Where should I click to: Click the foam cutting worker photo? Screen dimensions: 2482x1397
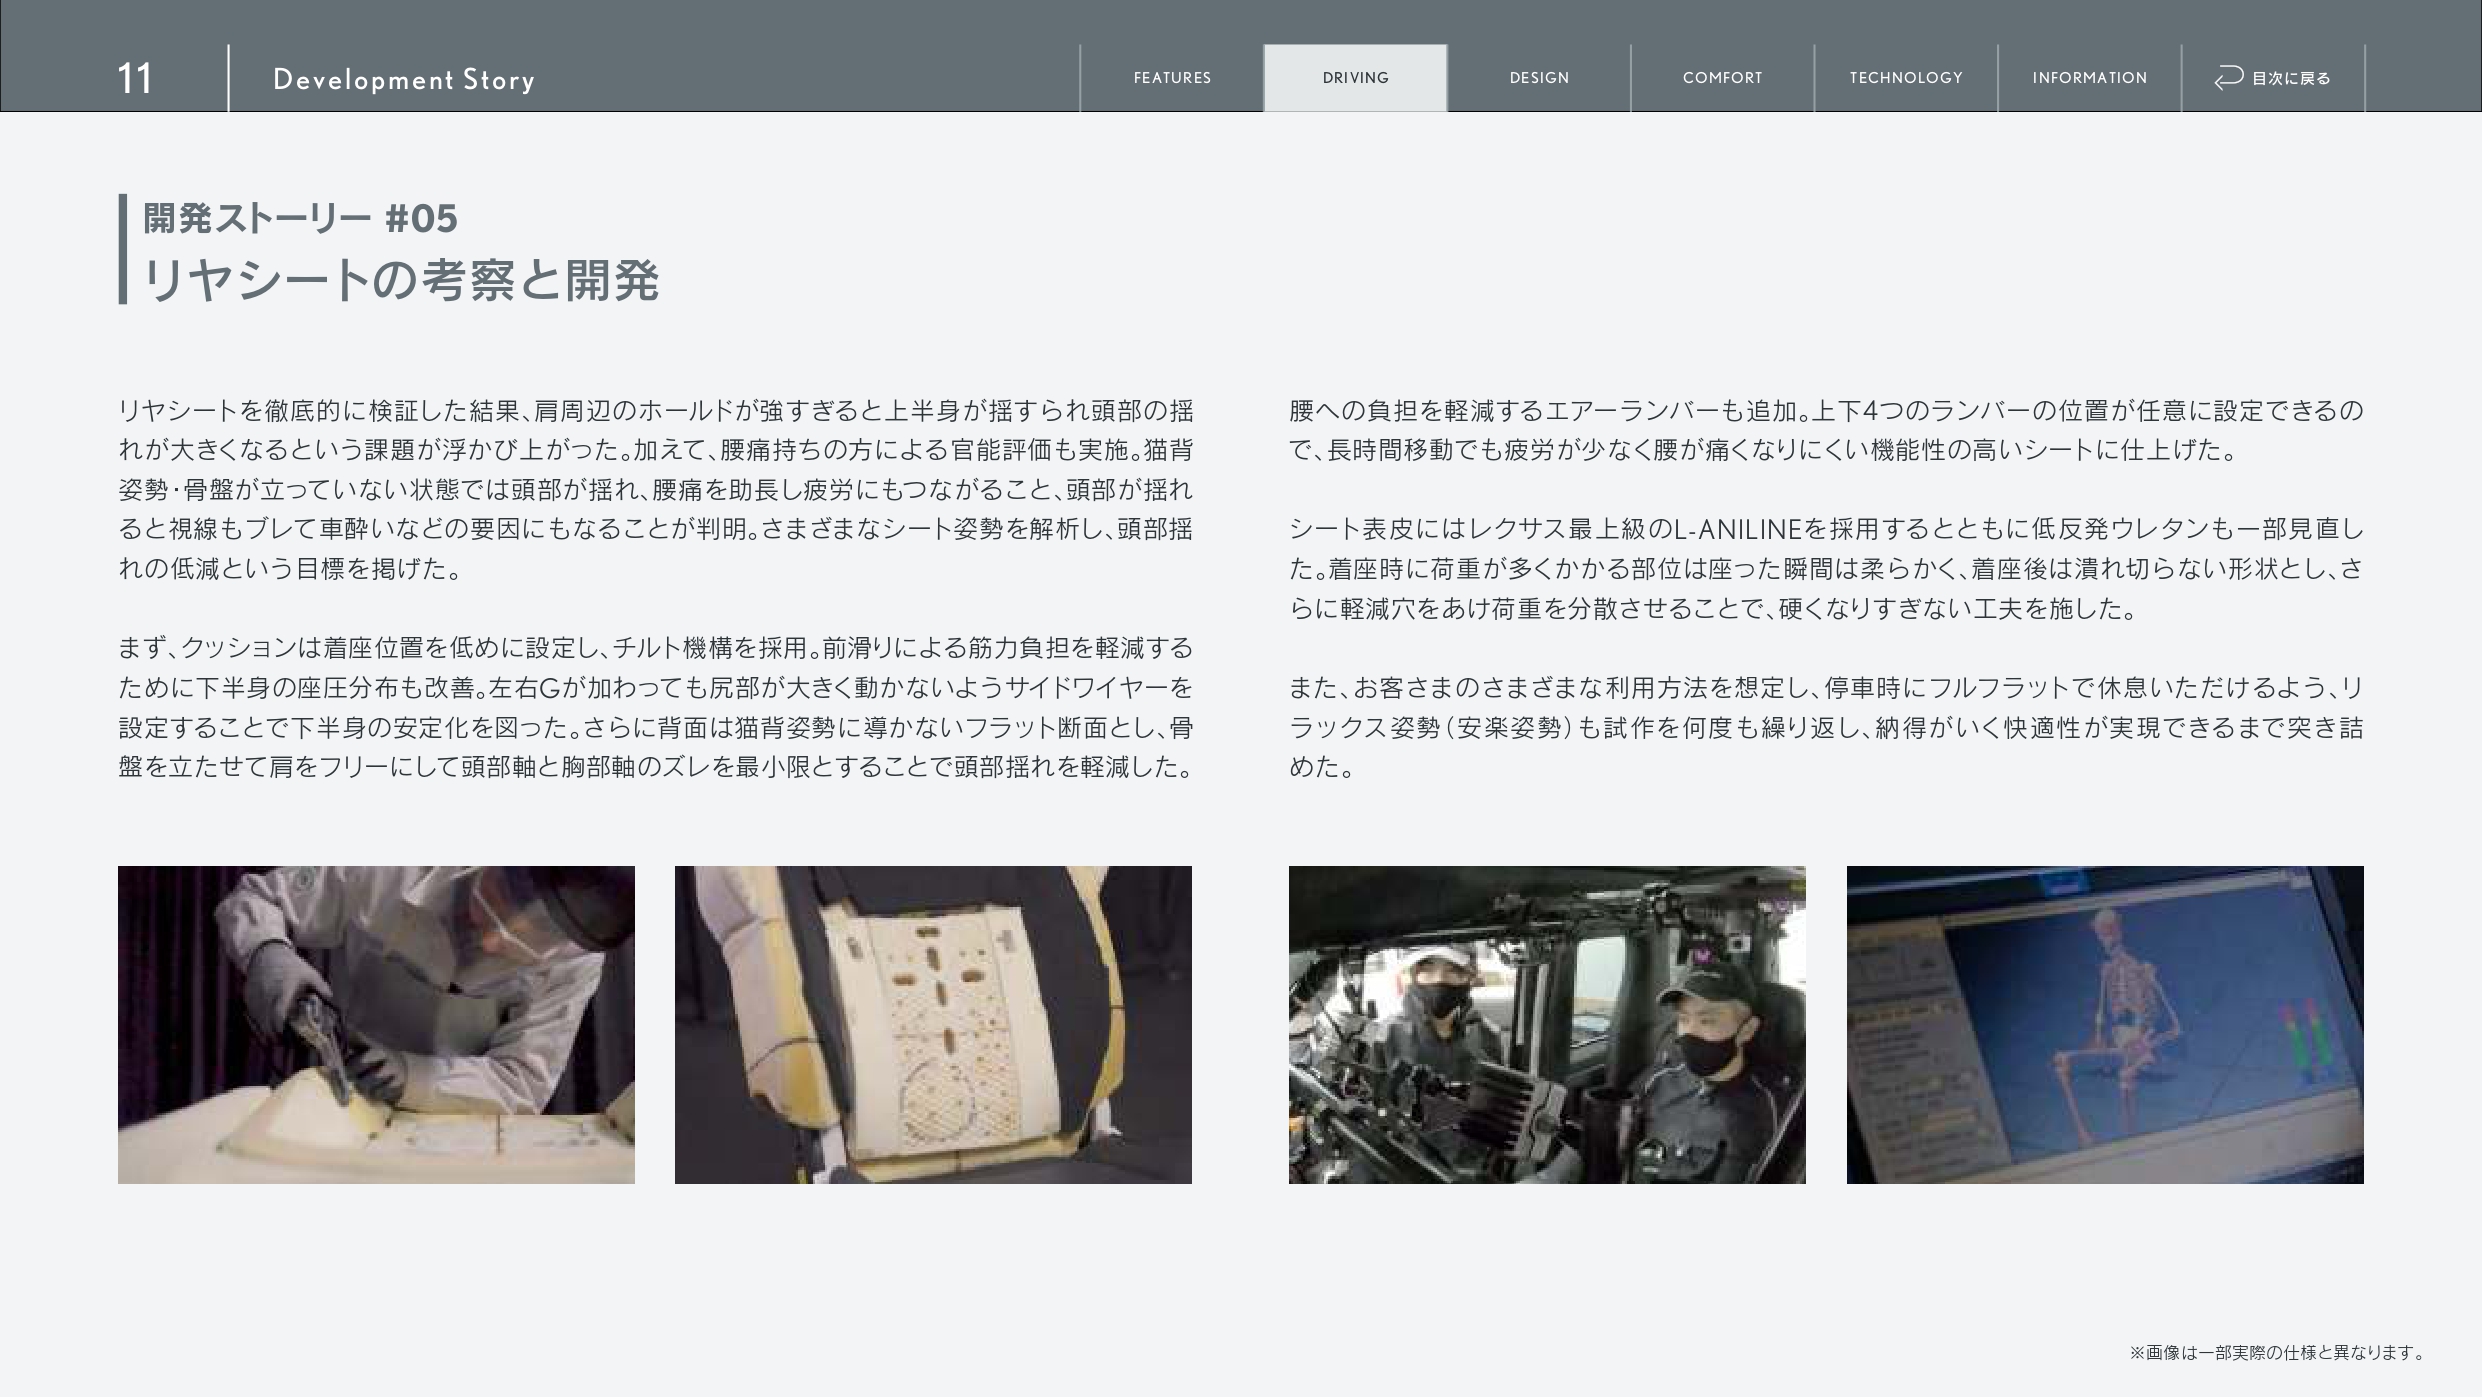point(376,1024)
